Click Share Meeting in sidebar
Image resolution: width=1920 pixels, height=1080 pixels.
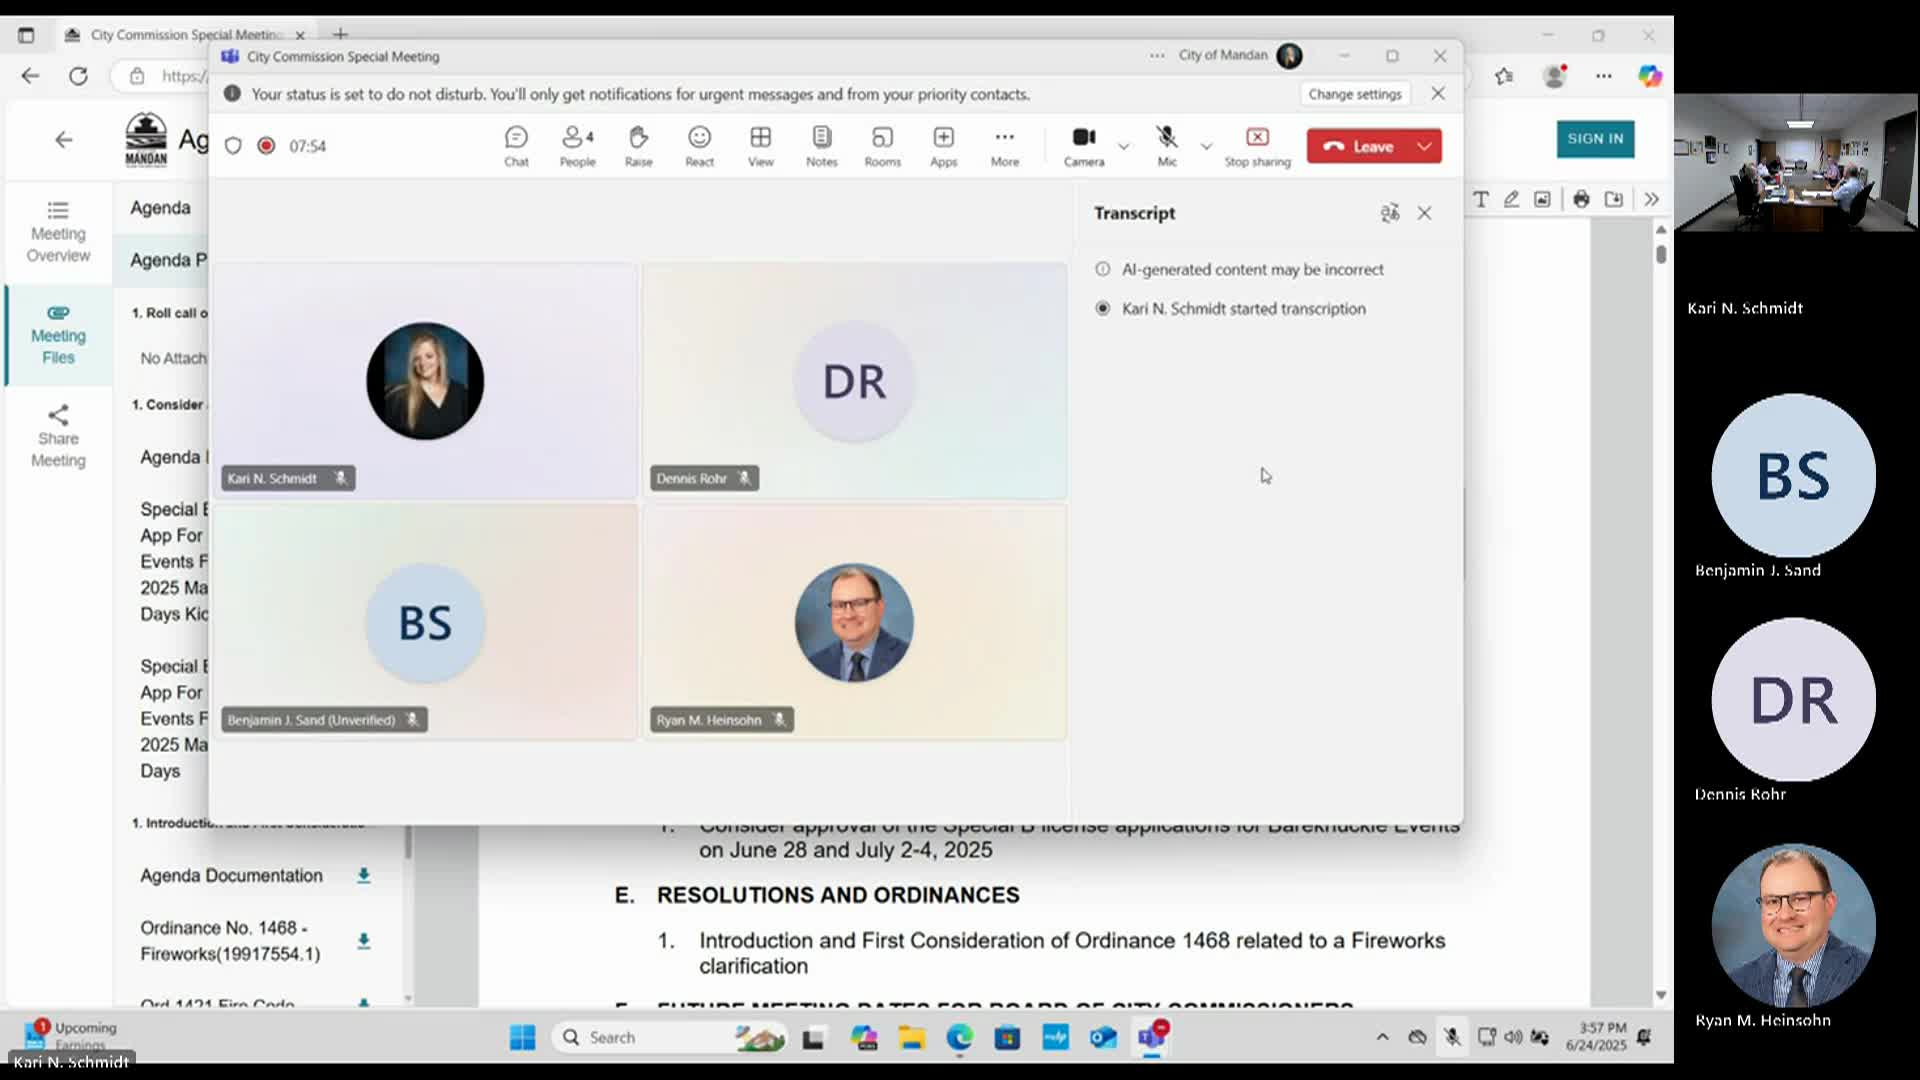[58, 437]
